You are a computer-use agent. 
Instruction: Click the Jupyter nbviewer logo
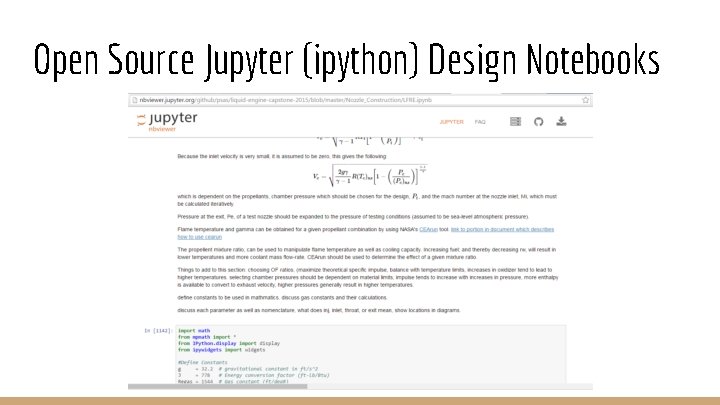(x=167, y=122)
